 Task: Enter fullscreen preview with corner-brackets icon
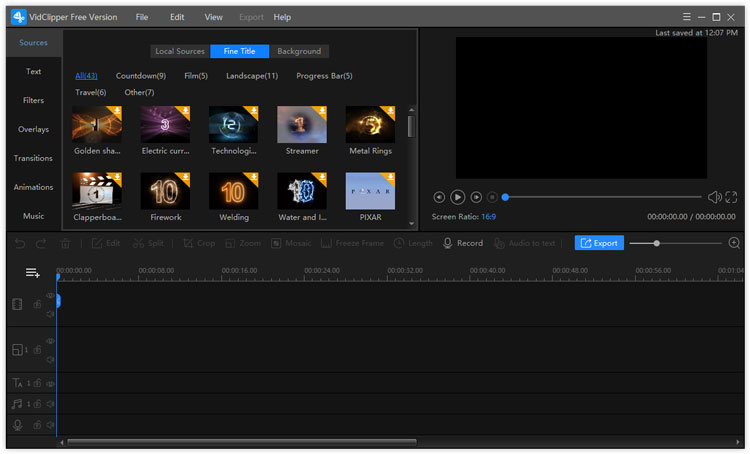pyautogui.click(x=731, y=197)
